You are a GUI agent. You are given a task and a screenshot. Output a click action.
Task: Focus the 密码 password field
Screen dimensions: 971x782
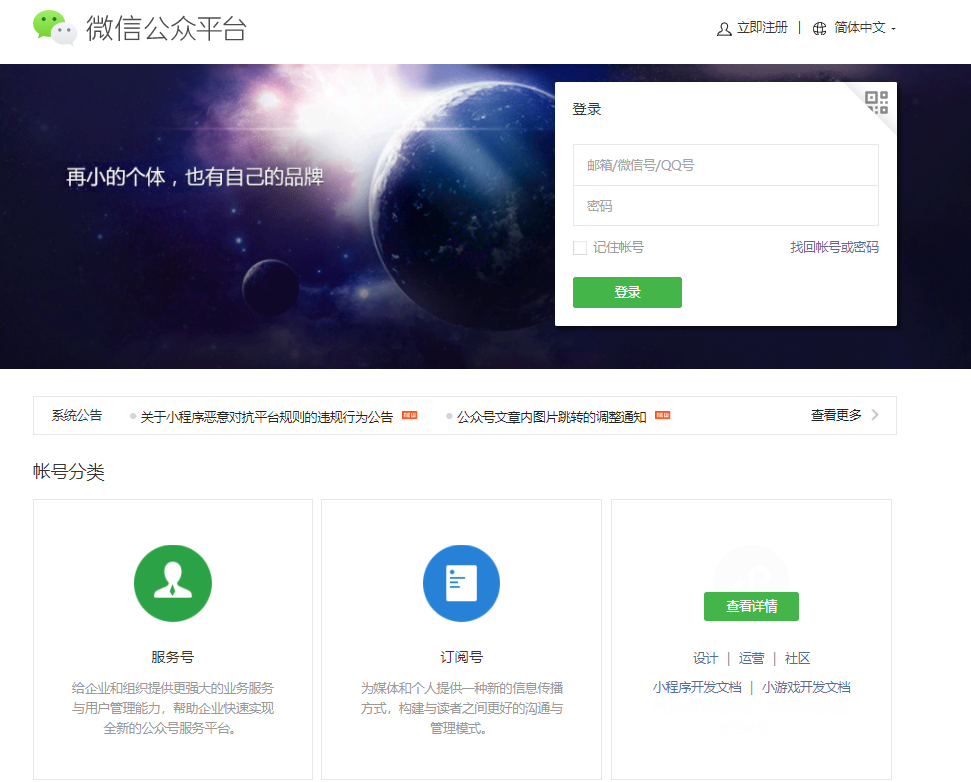[x=725, y=206]
